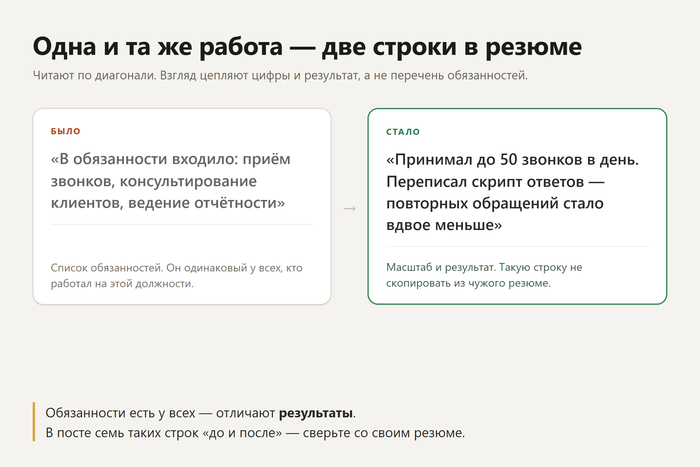The width and height of the screenshot is (700, 467).
Task: Click the quote «В обязанности входило: приём звонков…»
Action: point(171,181)
